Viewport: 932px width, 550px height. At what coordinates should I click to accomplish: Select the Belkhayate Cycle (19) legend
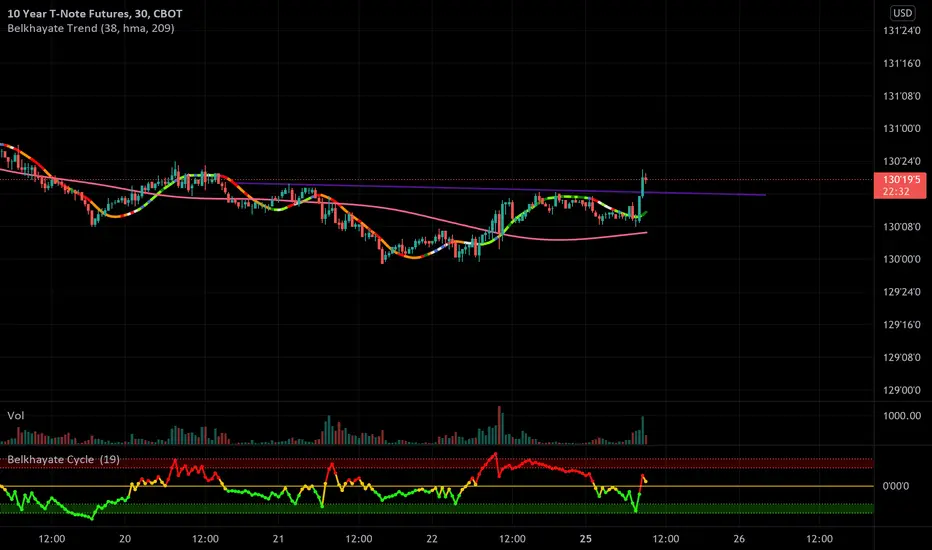(64, 460)
